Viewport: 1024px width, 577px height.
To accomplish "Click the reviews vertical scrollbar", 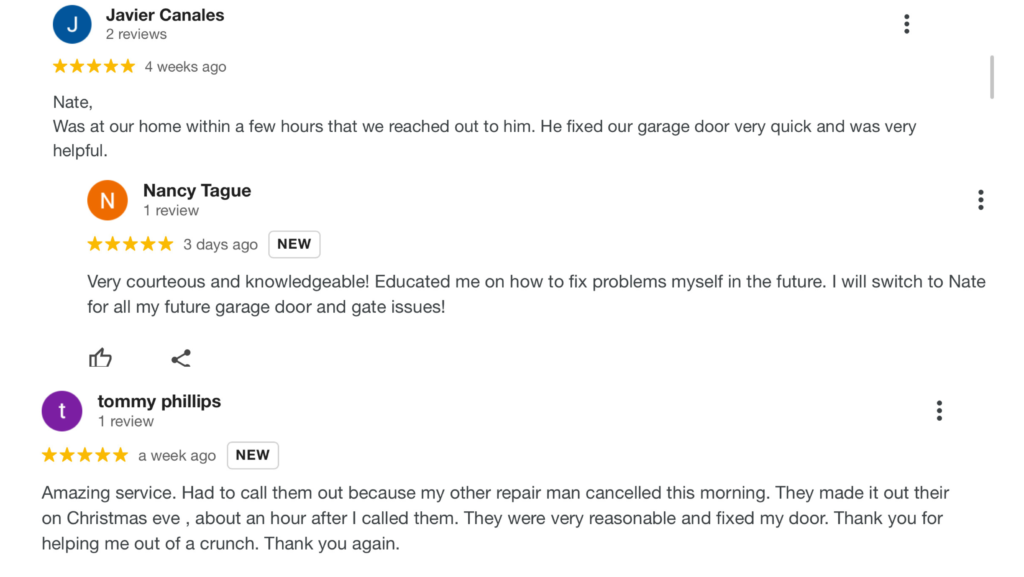I will coord(992,77).
